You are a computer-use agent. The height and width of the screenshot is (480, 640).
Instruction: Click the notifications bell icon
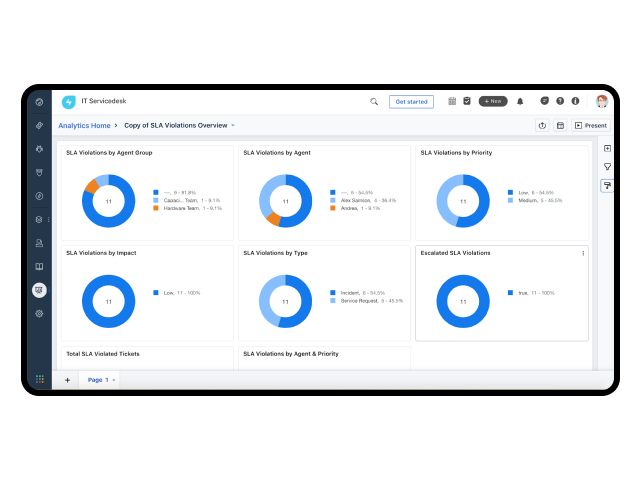point(520,102)
